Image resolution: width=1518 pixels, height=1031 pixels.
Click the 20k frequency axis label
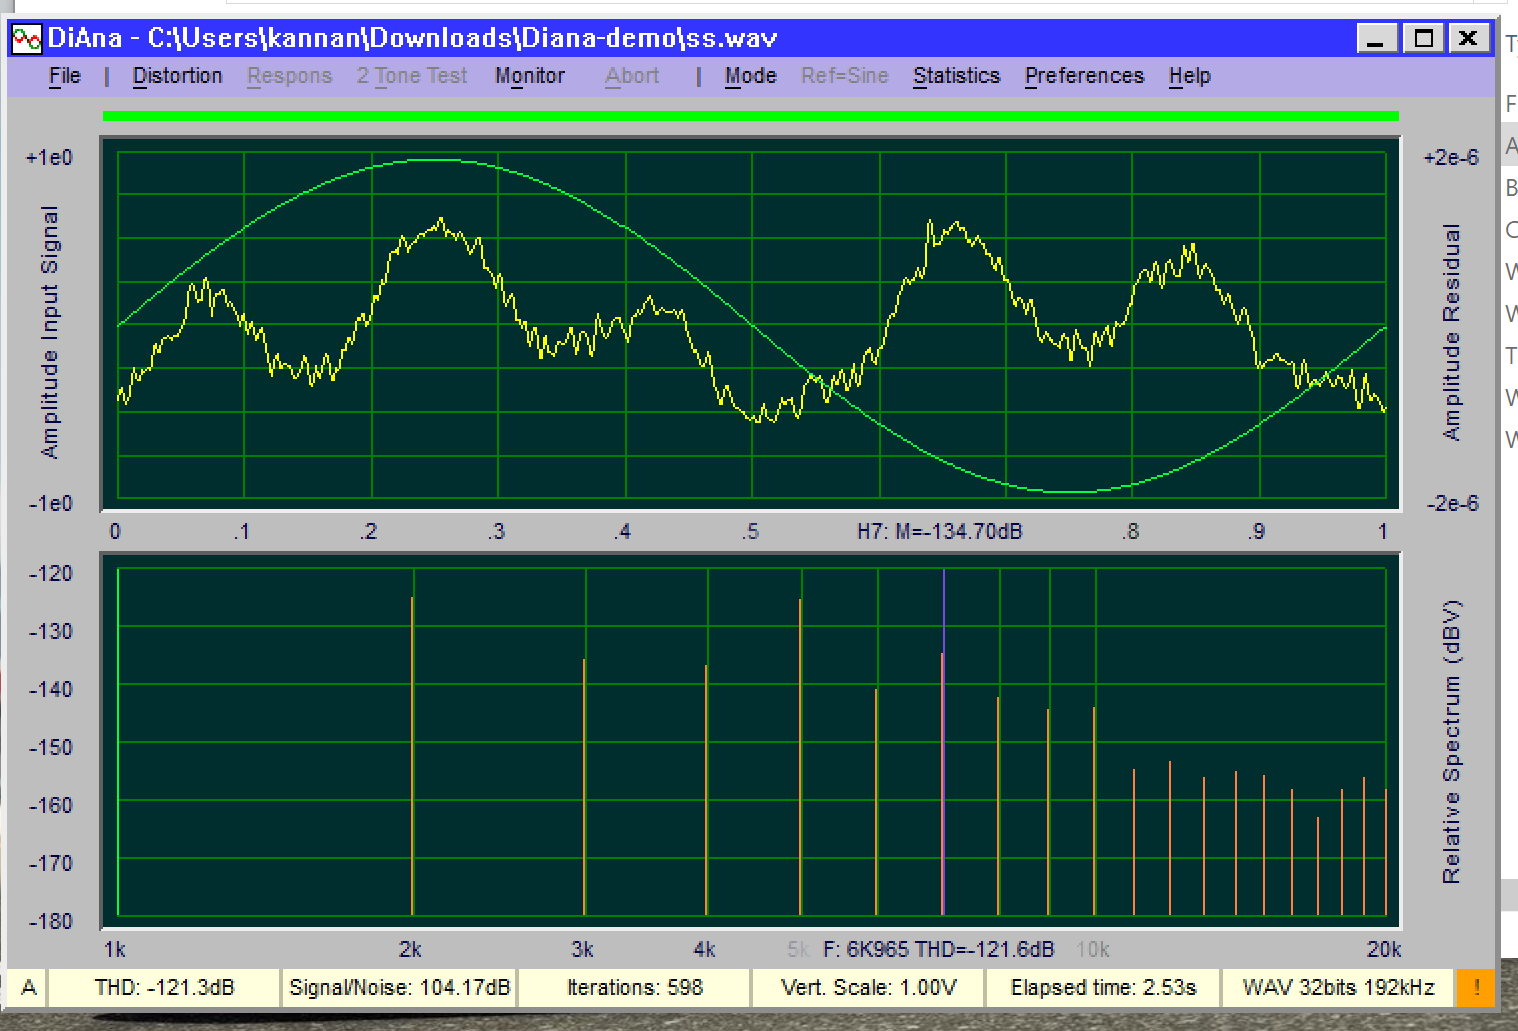tap(1384, 949)
